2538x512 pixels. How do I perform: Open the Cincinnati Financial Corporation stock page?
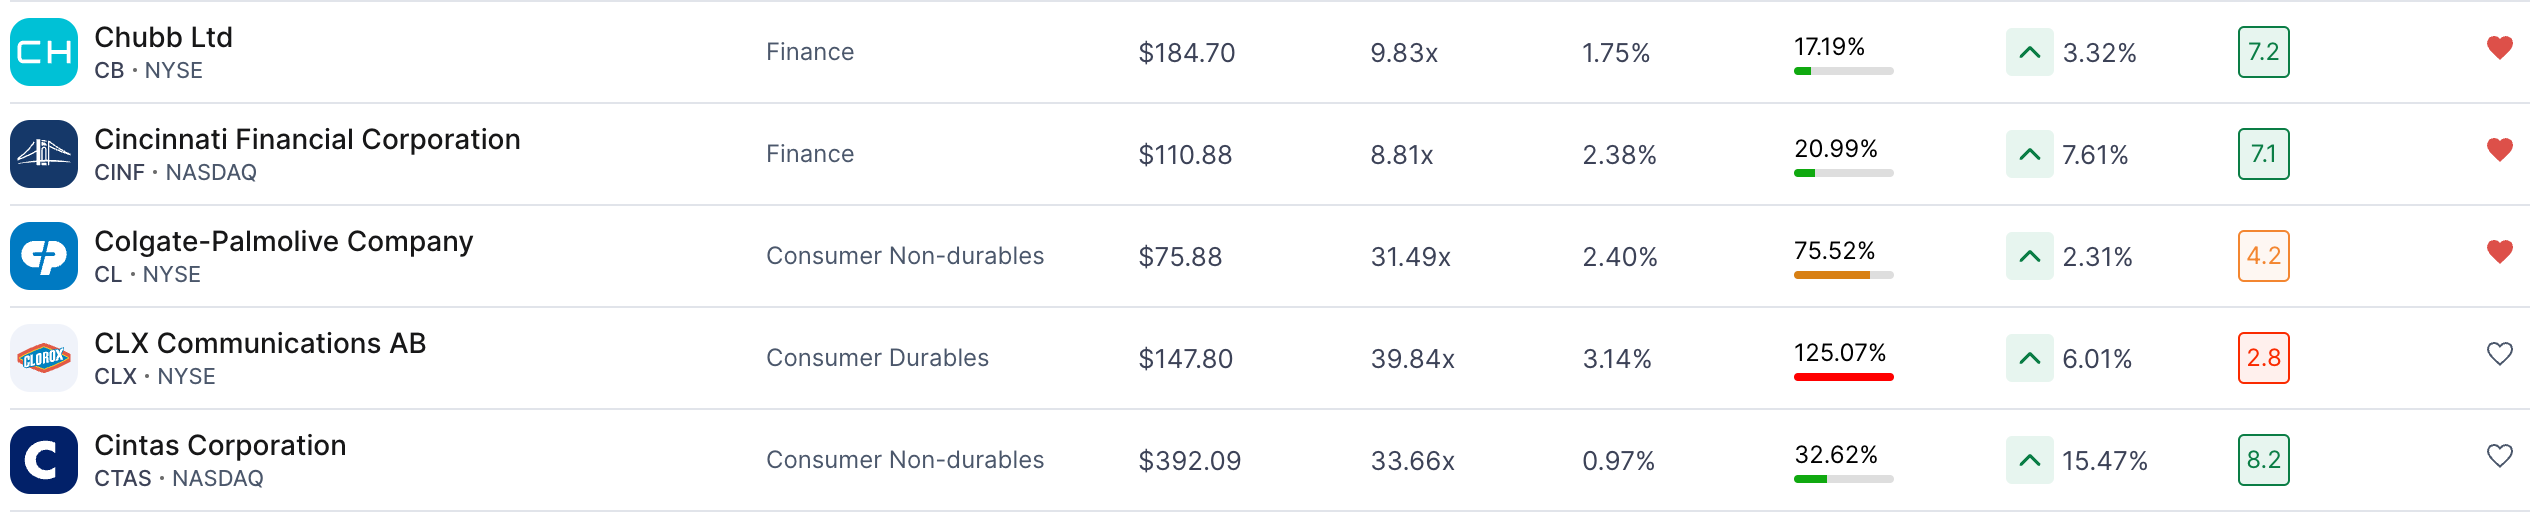pos(307,139)
